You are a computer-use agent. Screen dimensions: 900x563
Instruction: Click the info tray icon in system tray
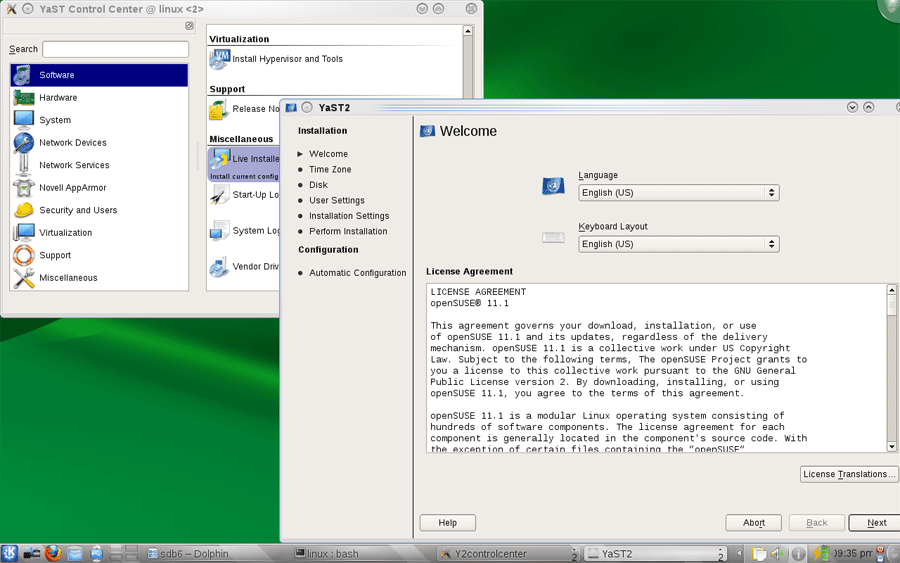coord(798,554)
